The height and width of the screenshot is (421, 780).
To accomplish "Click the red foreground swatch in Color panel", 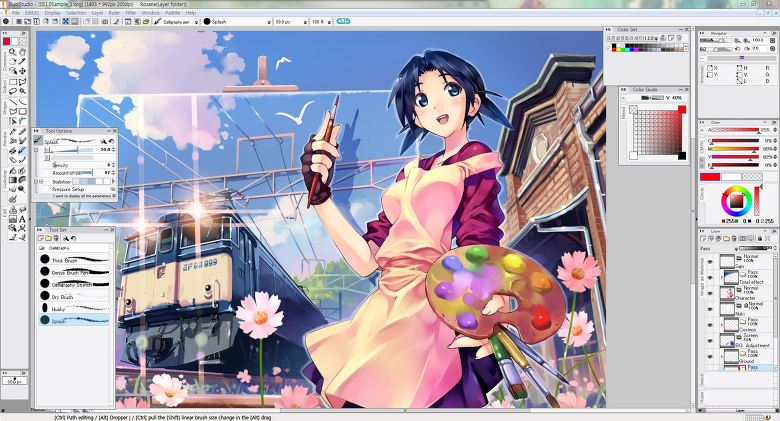I will coord(710,177).
